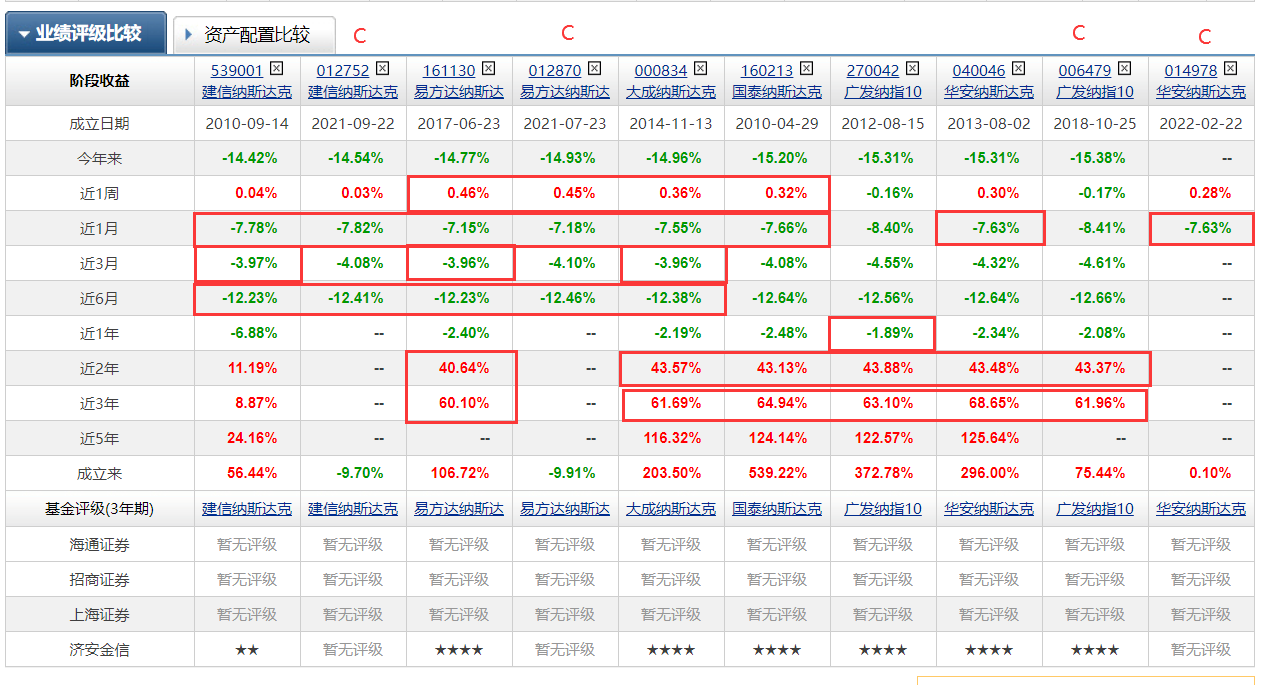Open fund code link 012752
Image resolution: width=1268 pixels, height=685 pixels.
click(x=343, y=71)
